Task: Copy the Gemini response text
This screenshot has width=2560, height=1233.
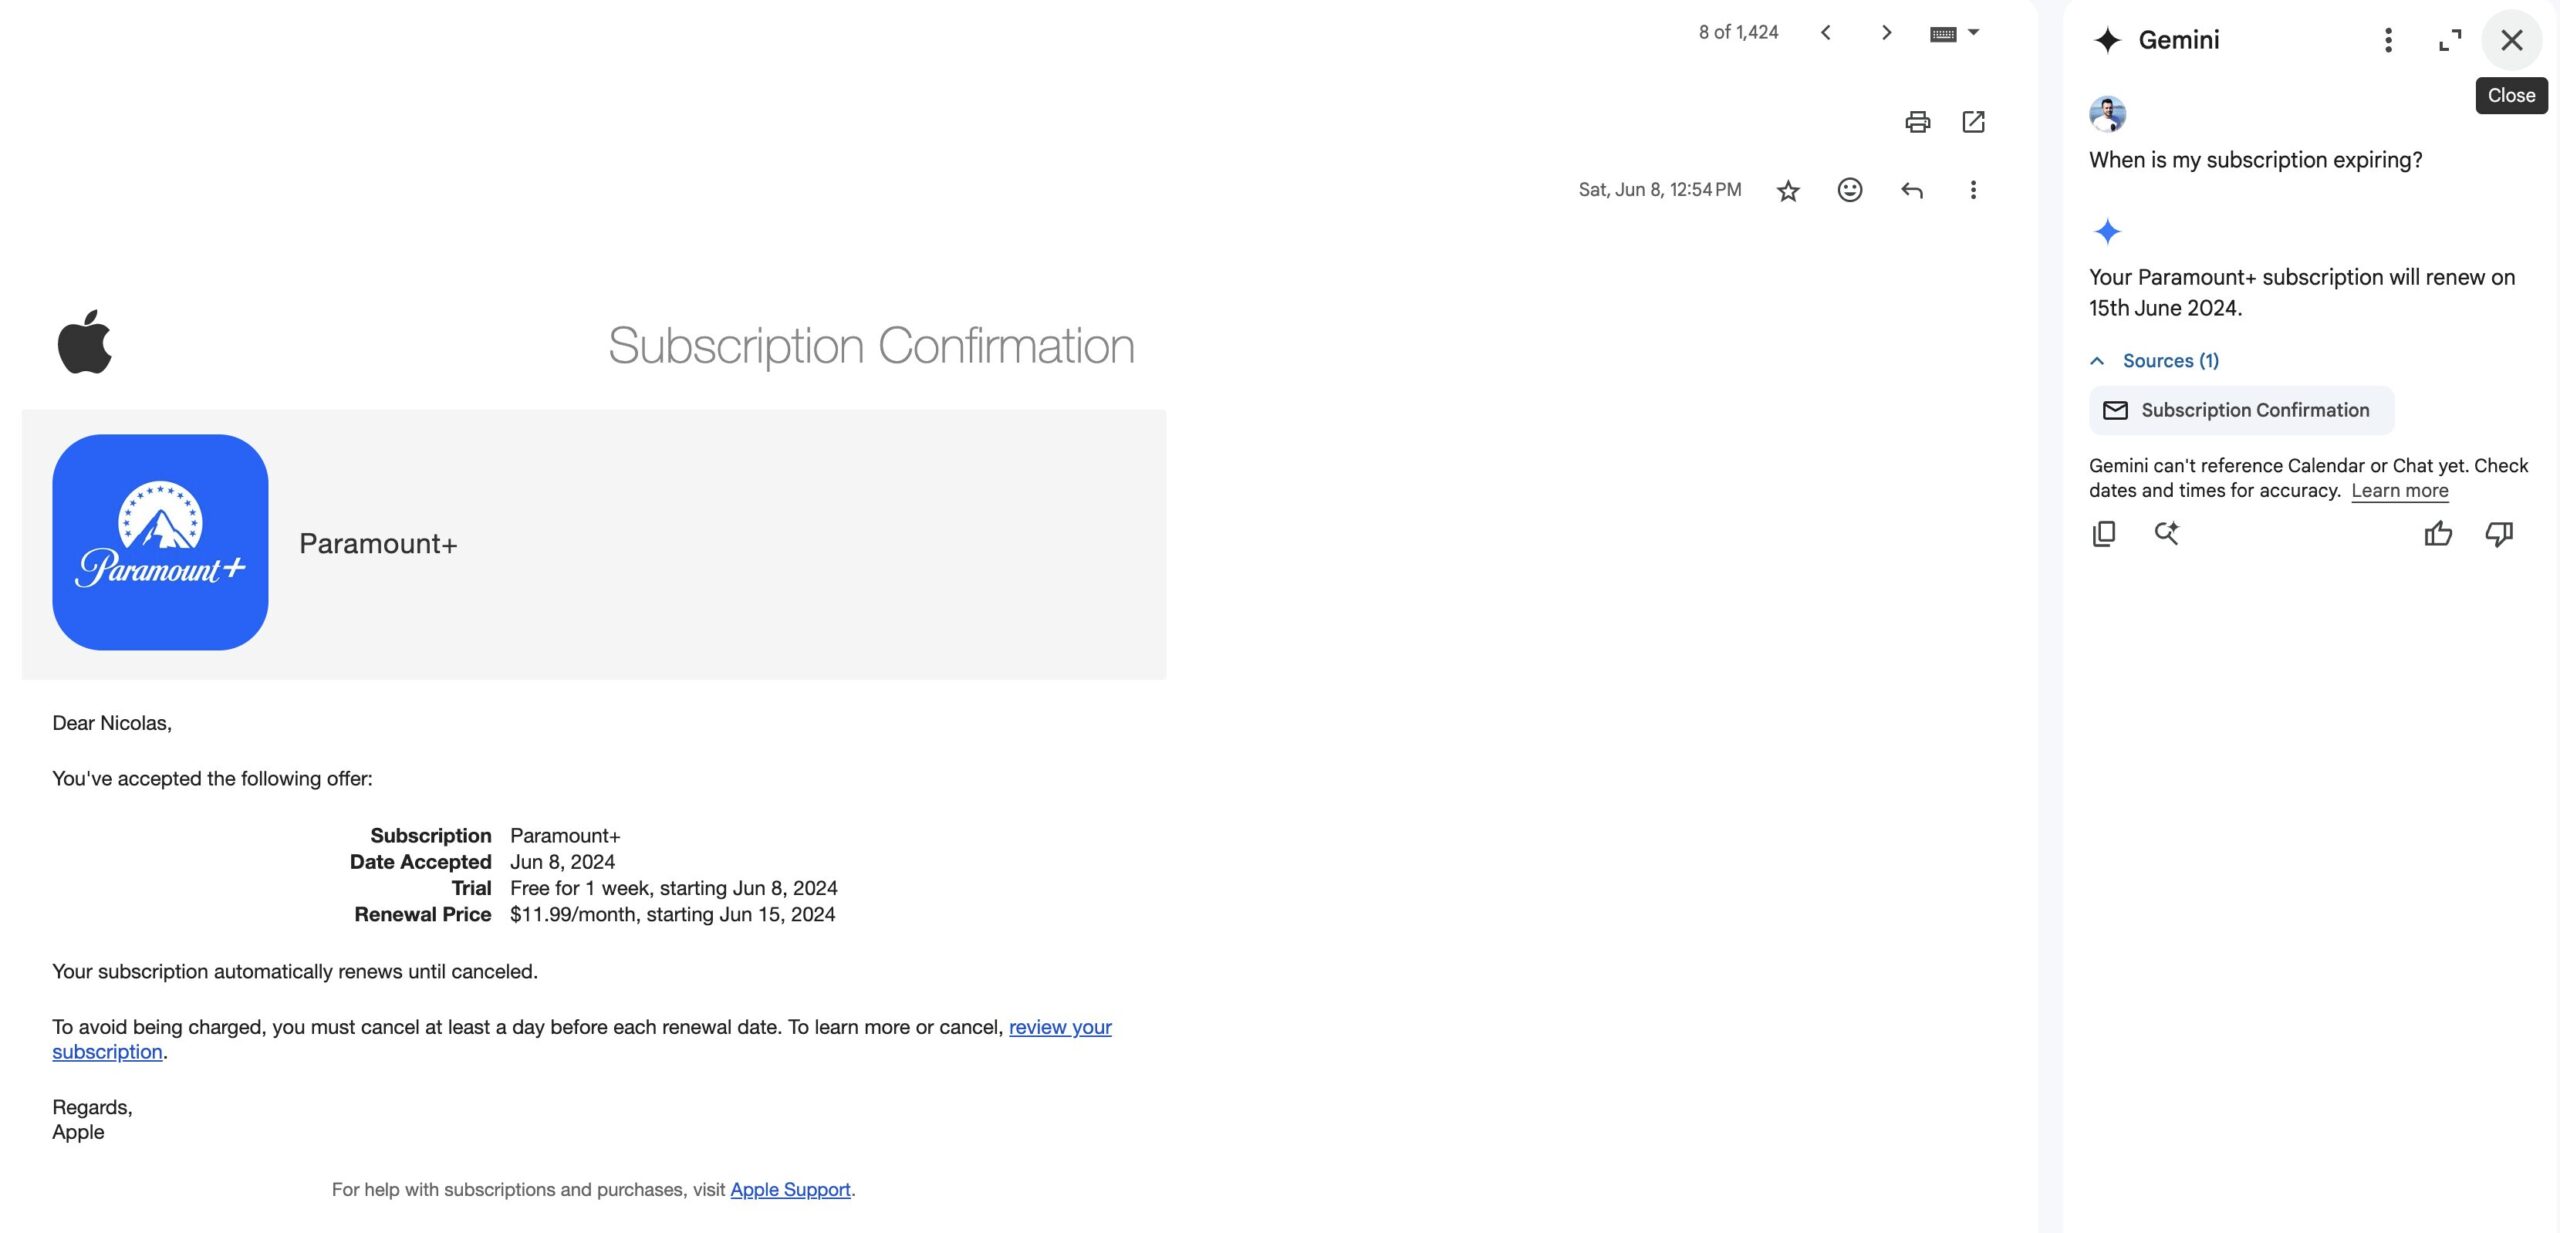Action: (2104, 534)
